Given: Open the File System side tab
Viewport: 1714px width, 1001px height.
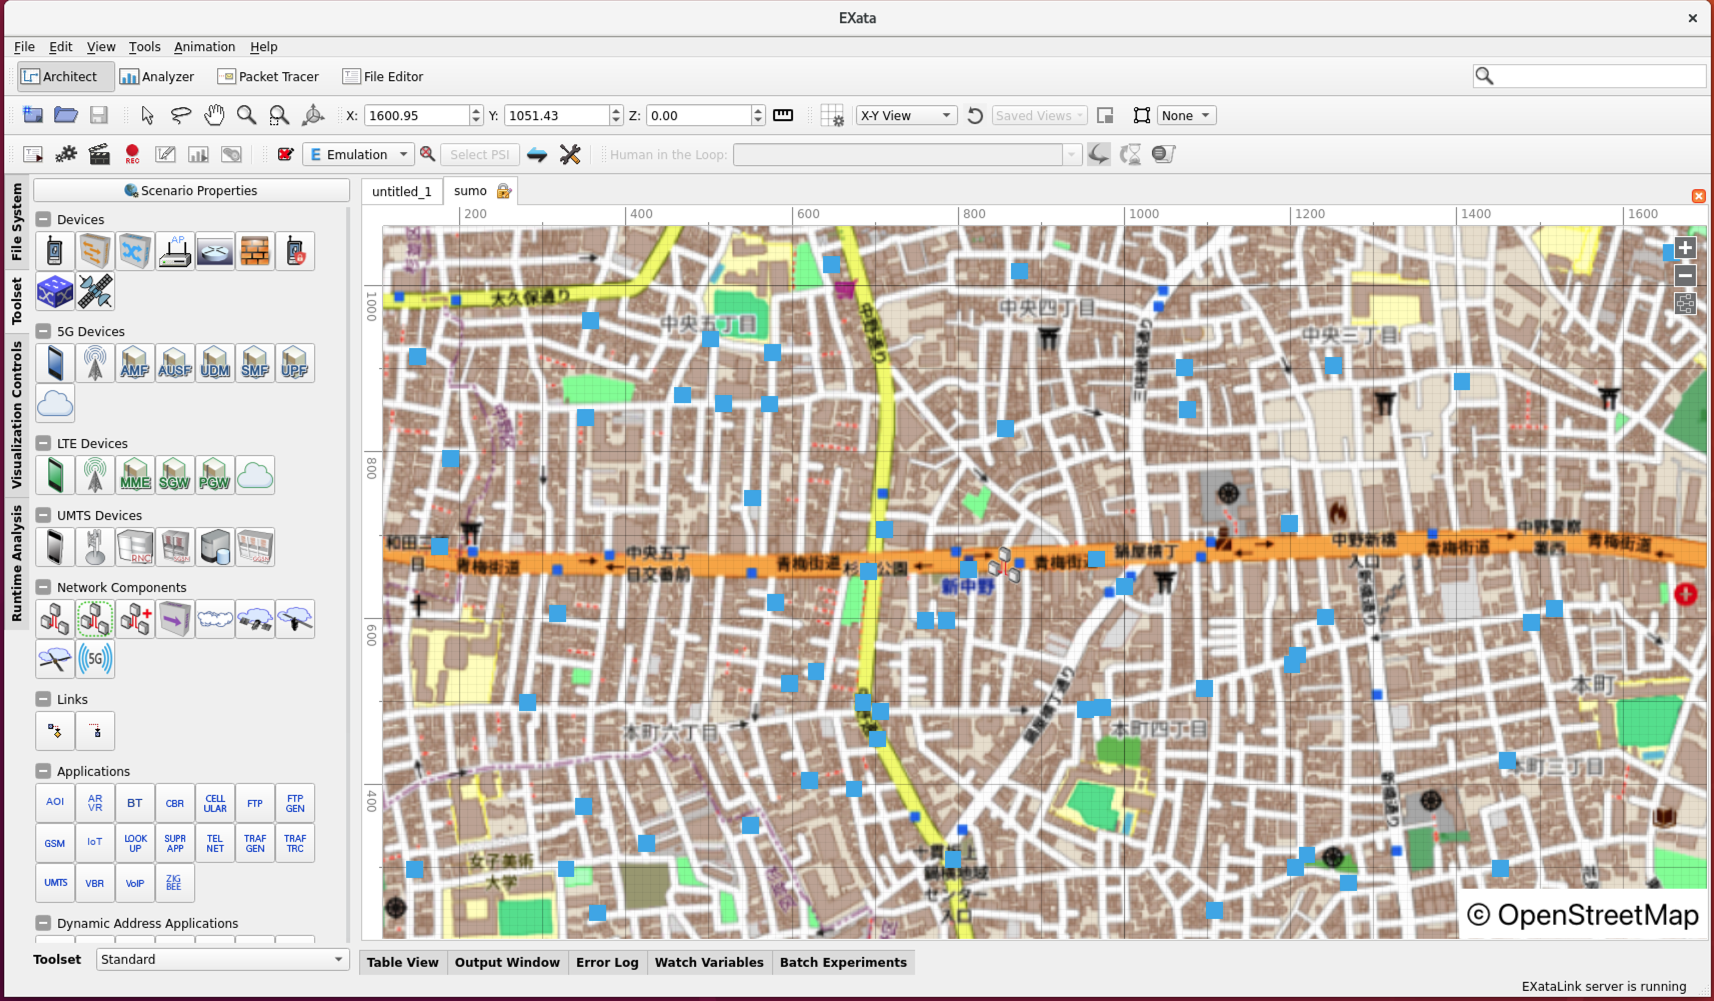Looking at the screenshot, I should click(16, 222).
